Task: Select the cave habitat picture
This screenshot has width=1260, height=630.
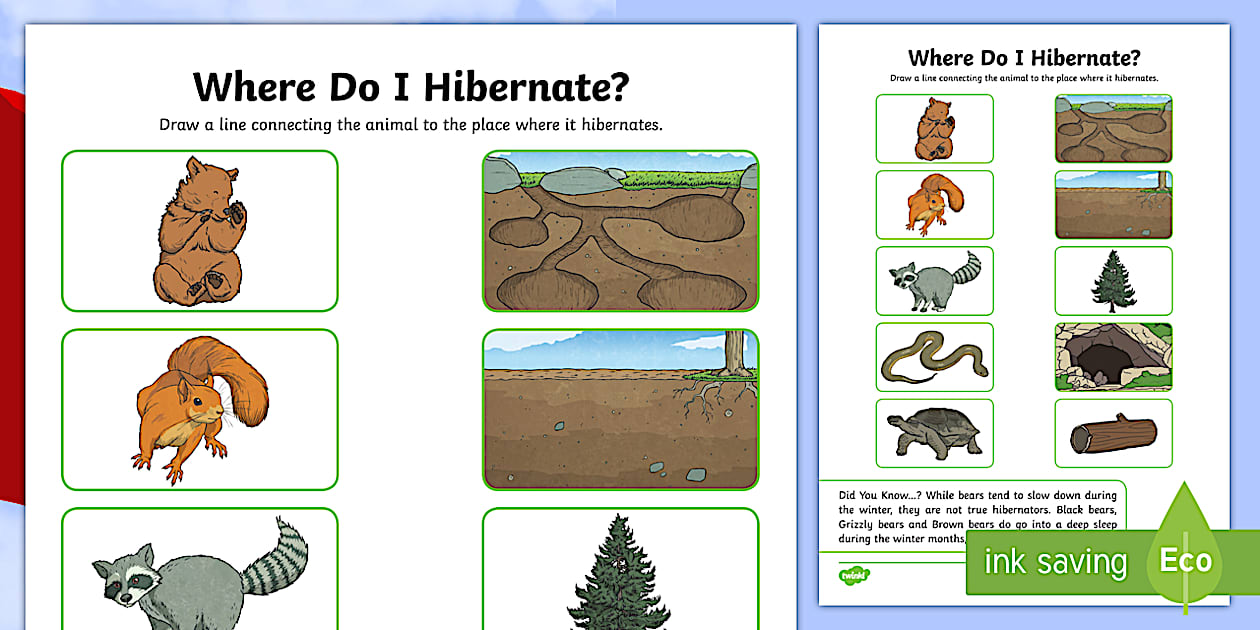Action: 1112,357
